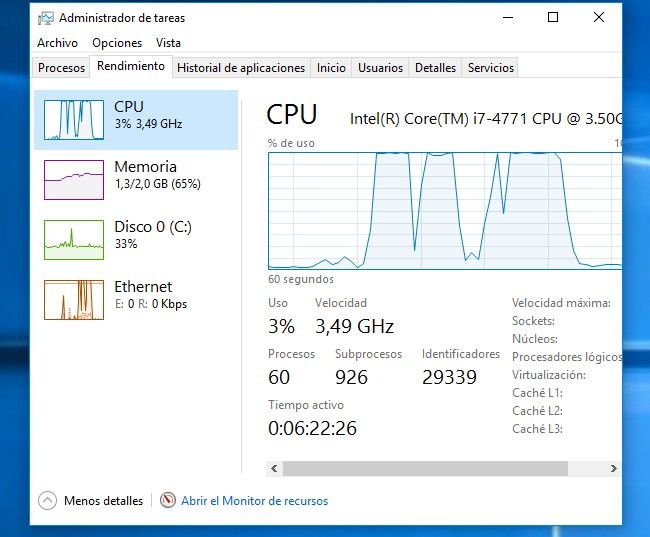Click the main CPU usage graph

click(x=444, y=210)
